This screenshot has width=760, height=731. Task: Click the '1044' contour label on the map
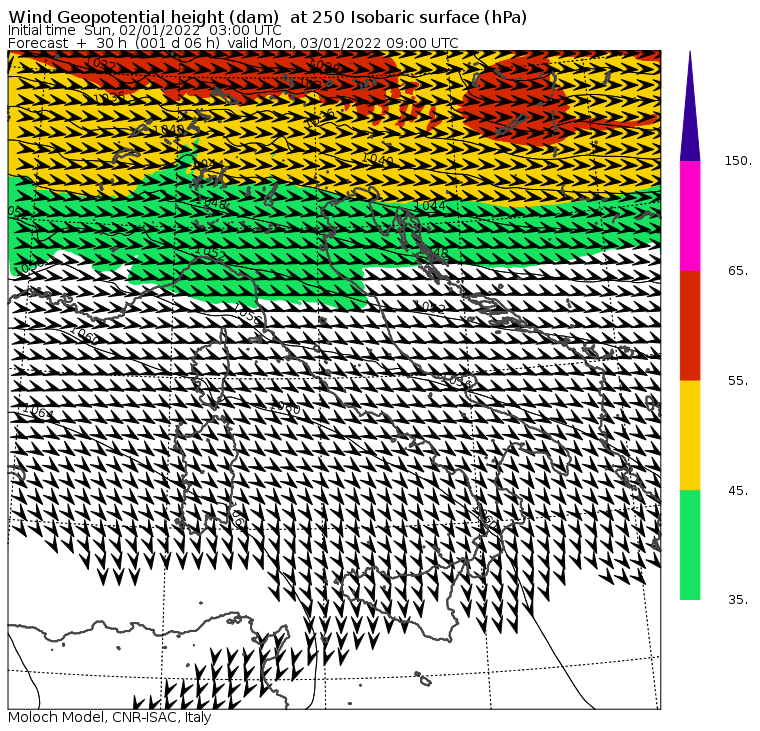click(x=430, y=206)
